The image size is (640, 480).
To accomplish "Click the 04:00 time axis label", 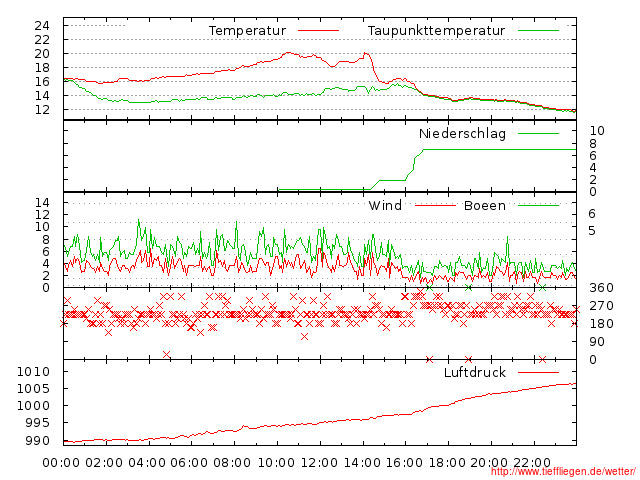I will click(x=147, y=463).
